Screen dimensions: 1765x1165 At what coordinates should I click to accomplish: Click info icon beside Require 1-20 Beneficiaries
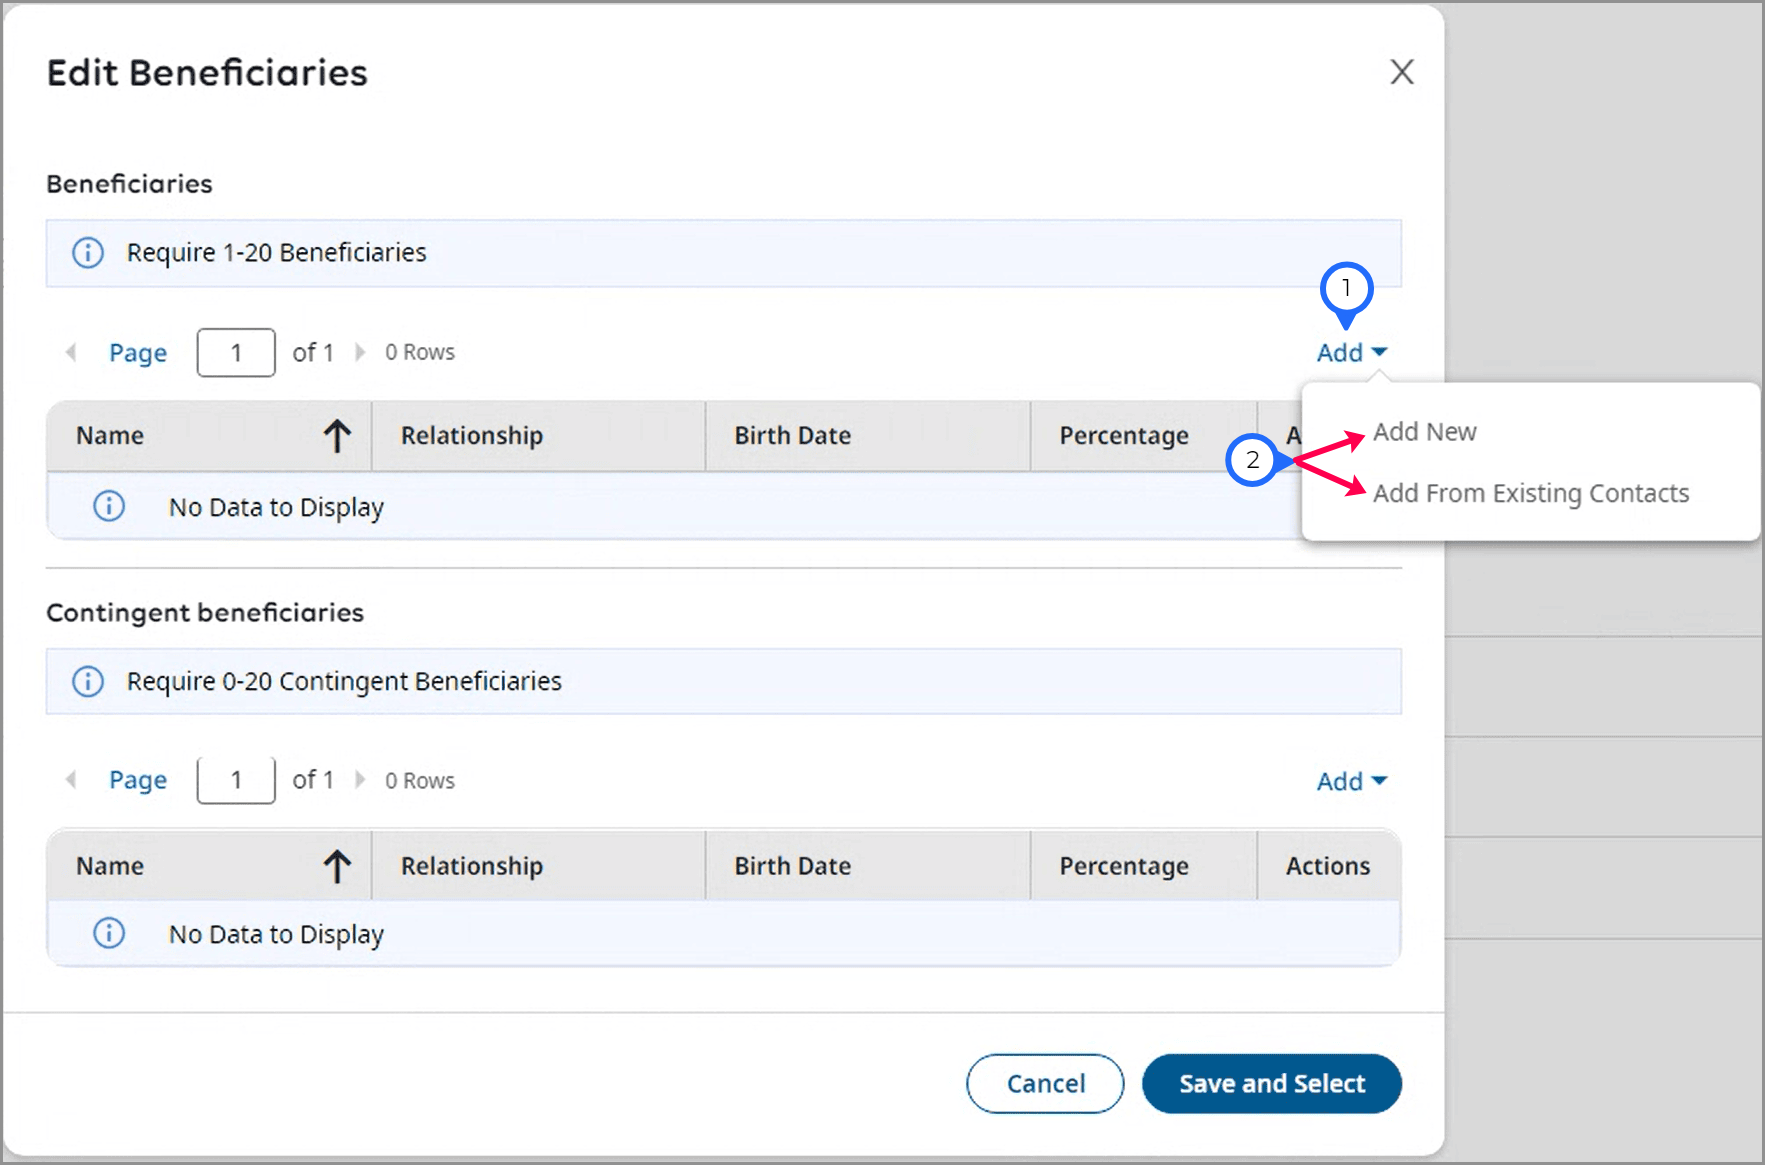point(88,253)
